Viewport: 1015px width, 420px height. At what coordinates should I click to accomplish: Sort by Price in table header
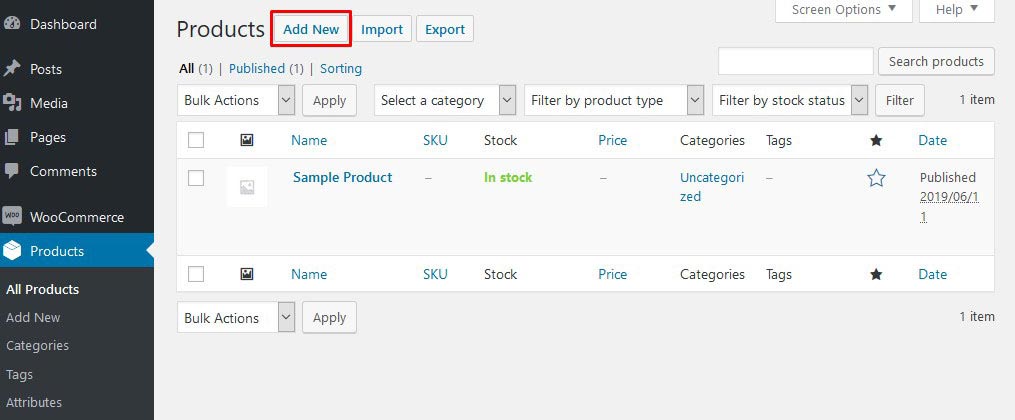click(612, 140)
